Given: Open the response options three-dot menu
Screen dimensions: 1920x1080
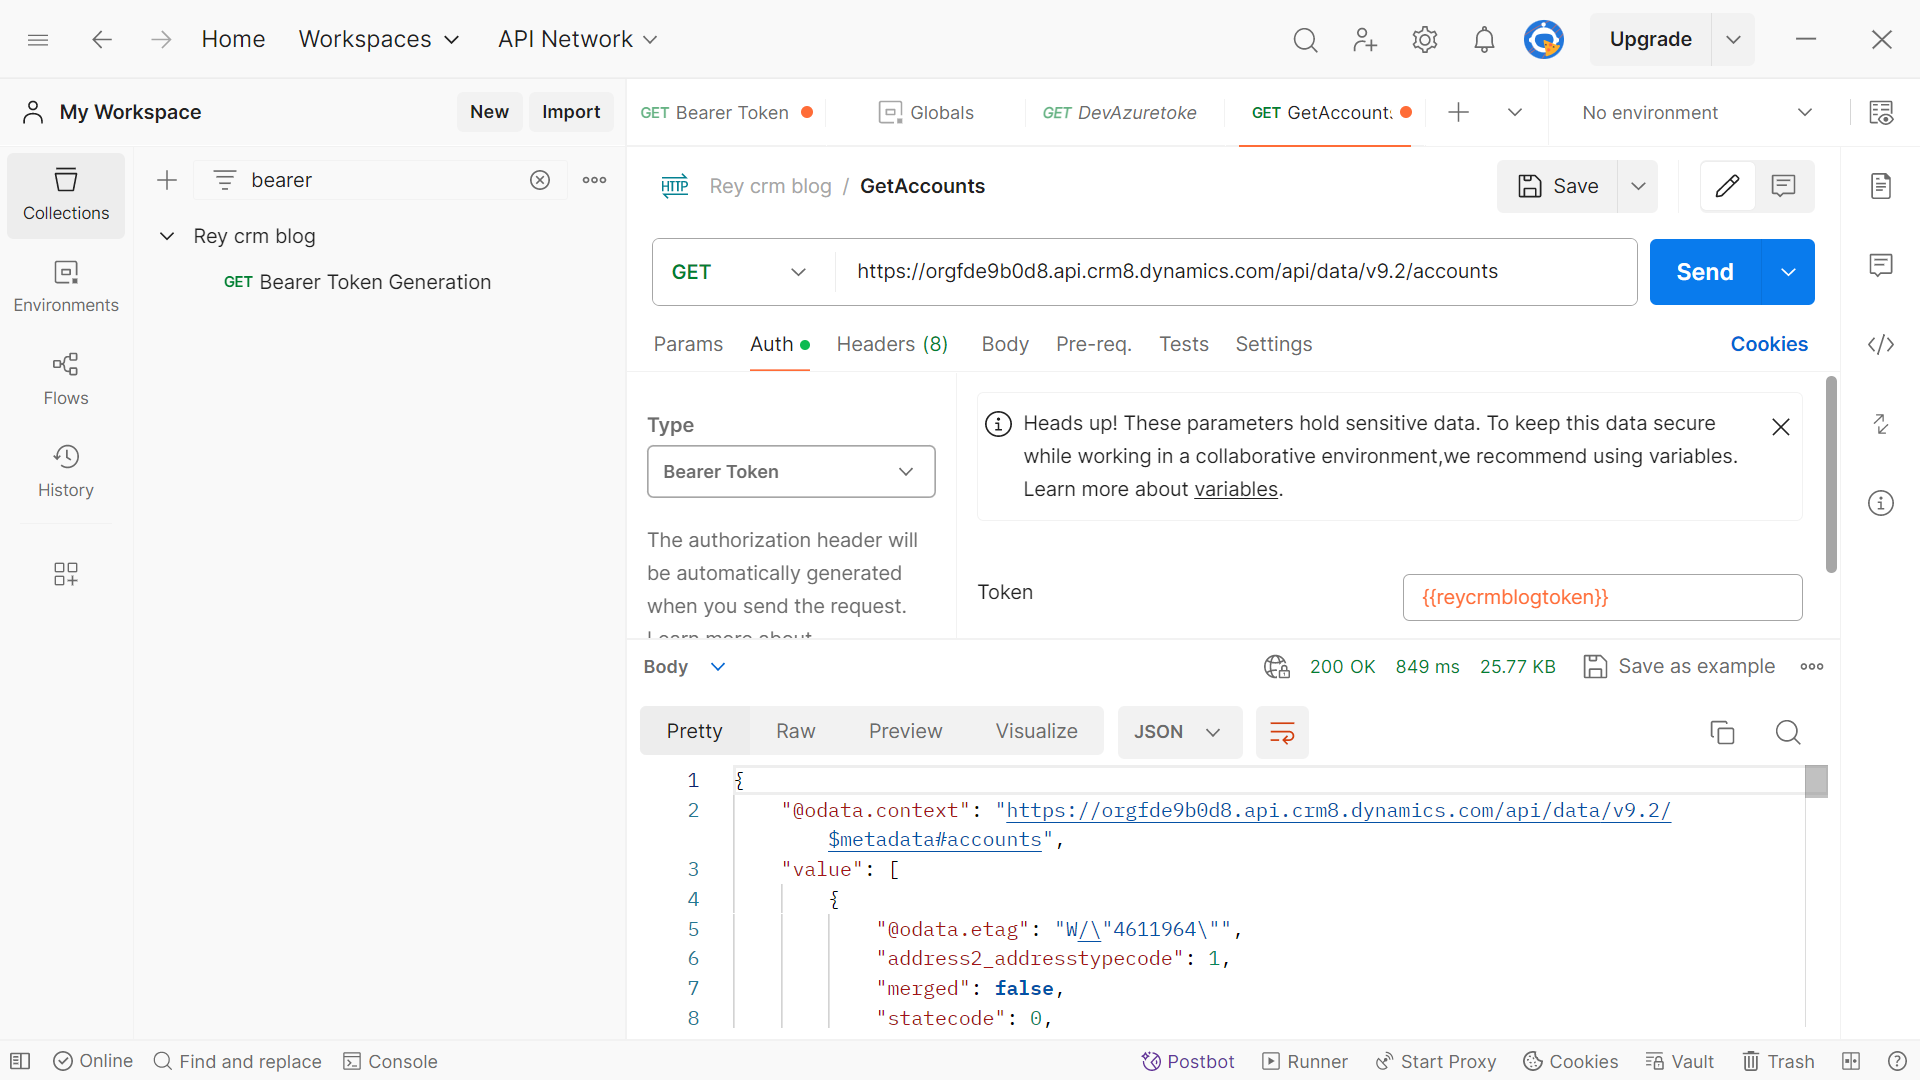Looking at the screenshot, I should pyautogui.click(x=1812, y=667).
